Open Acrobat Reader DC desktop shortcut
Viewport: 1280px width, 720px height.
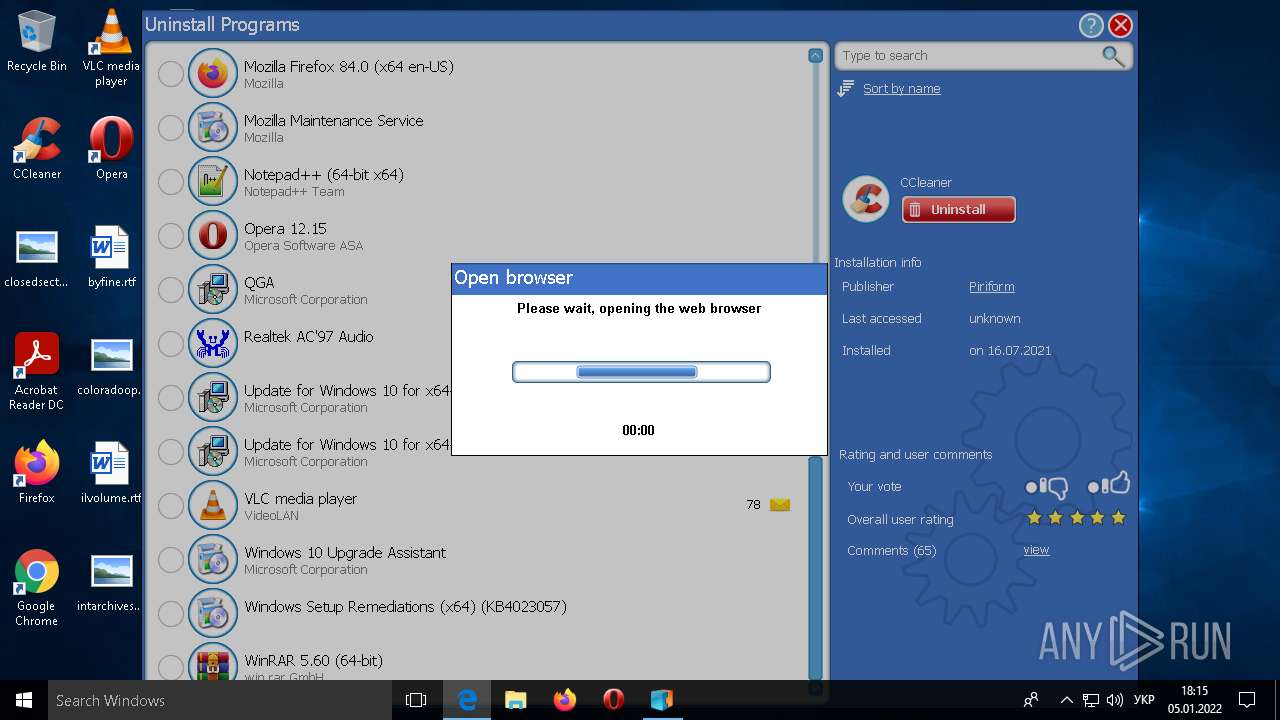tap(37, 372)
